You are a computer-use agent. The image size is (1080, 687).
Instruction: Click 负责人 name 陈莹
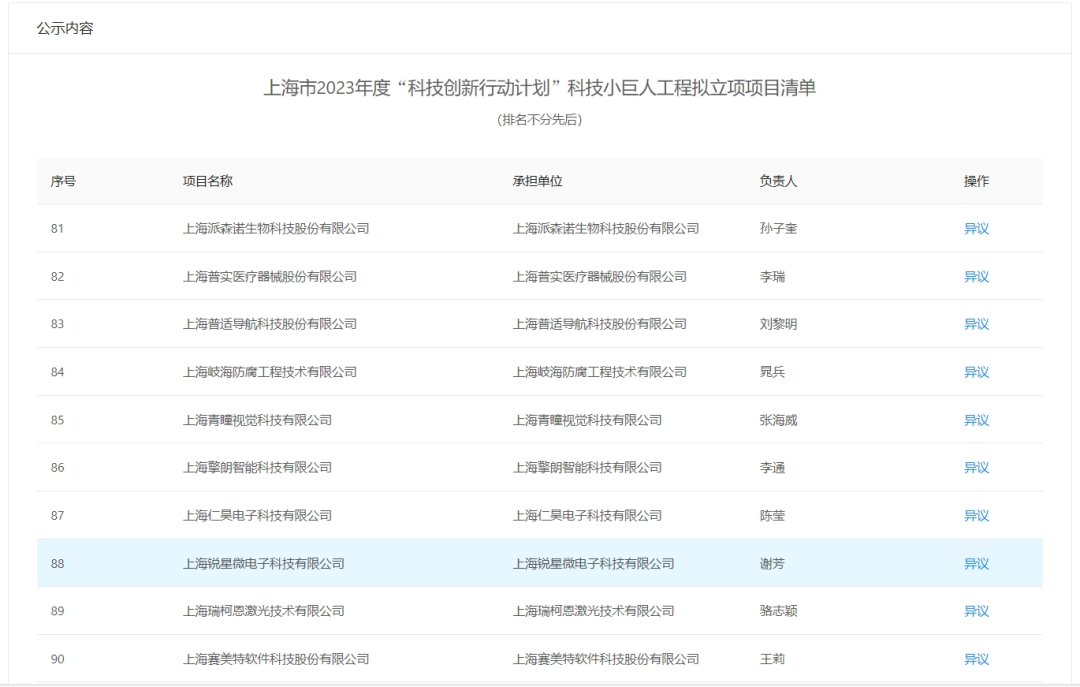[x=772, y=516]
